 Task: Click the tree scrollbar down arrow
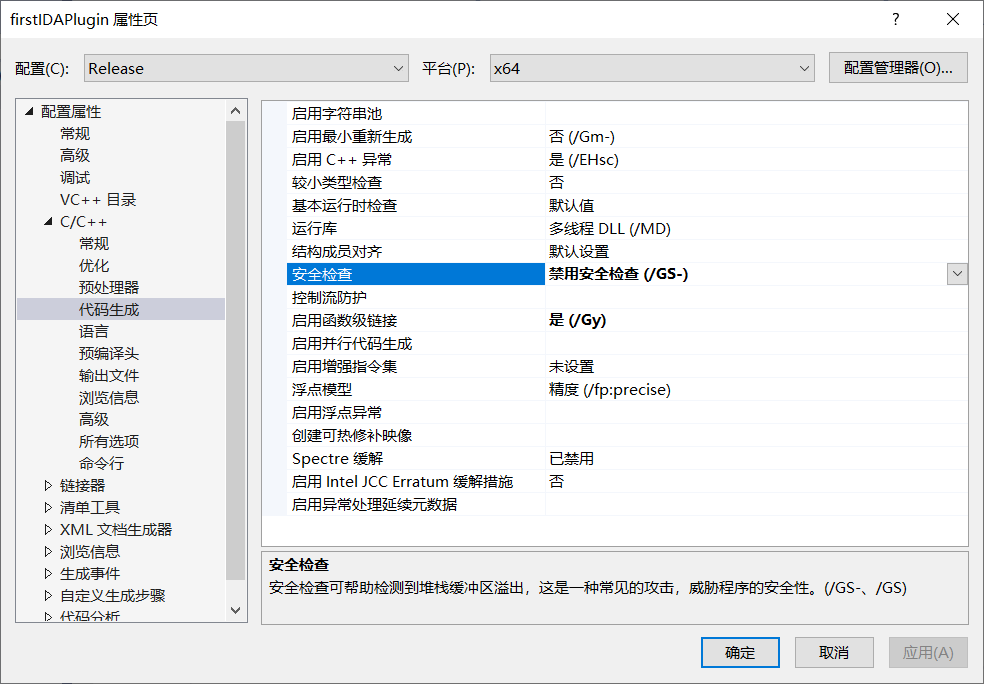[236, 611]
